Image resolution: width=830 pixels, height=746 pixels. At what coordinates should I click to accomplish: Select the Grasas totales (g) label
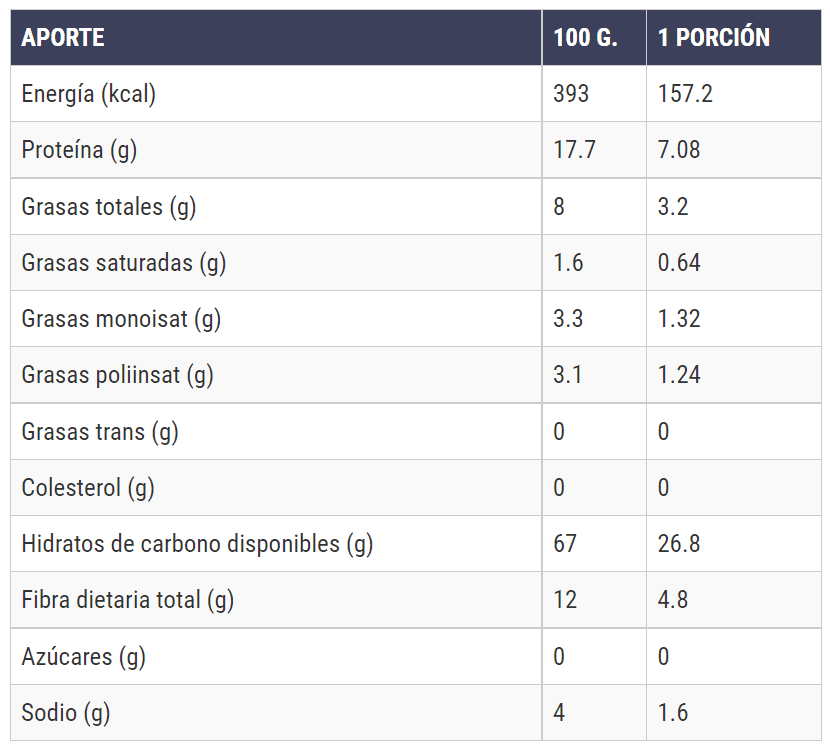click(x=108, y=207)
